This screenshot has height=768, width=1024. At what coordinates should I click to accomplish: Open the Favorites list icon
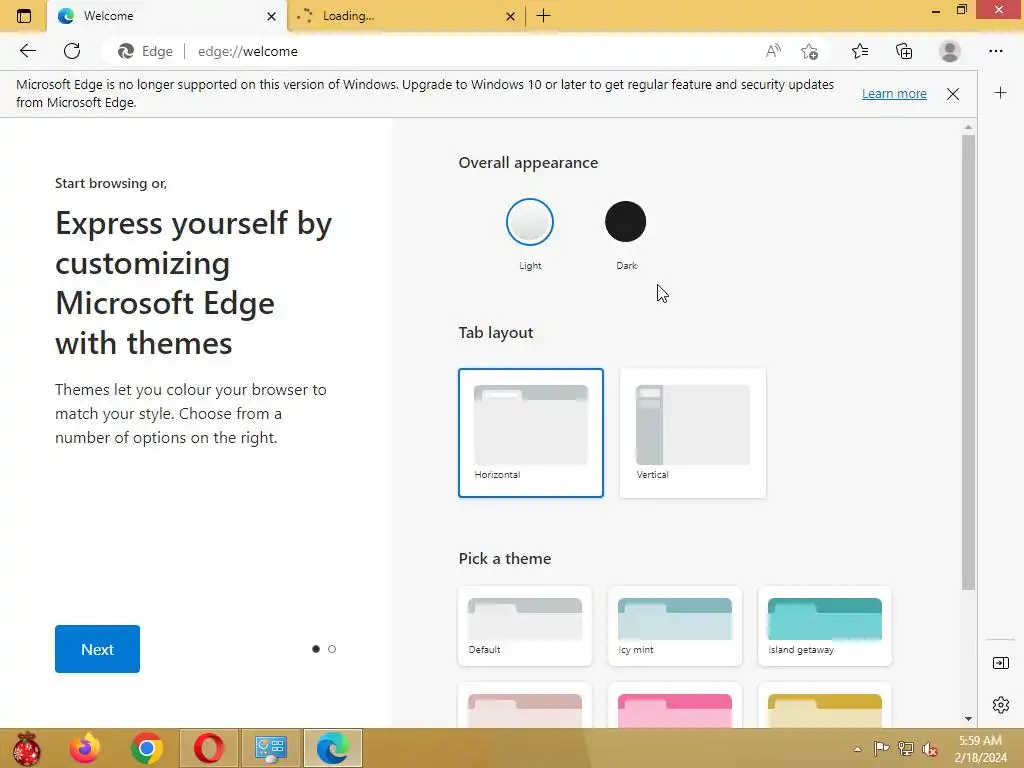click(x=860, y=51)
